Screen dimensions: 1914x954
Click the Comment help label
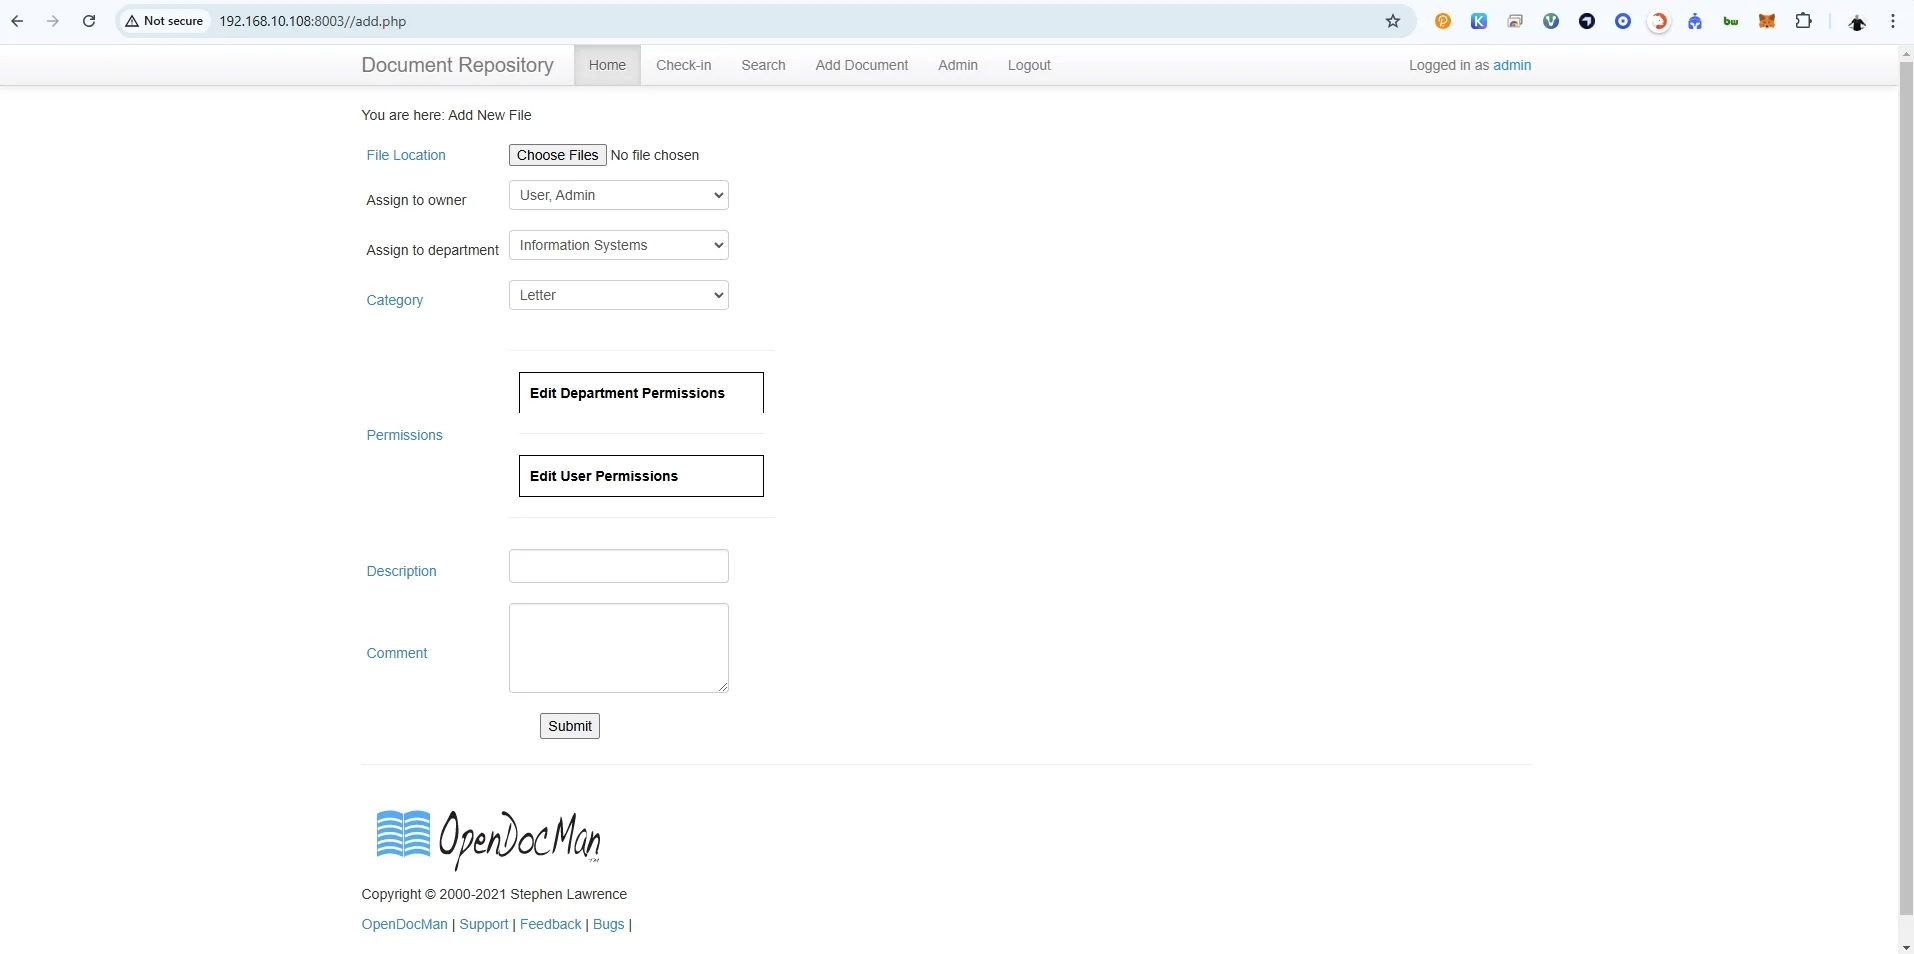coord(397,653)
